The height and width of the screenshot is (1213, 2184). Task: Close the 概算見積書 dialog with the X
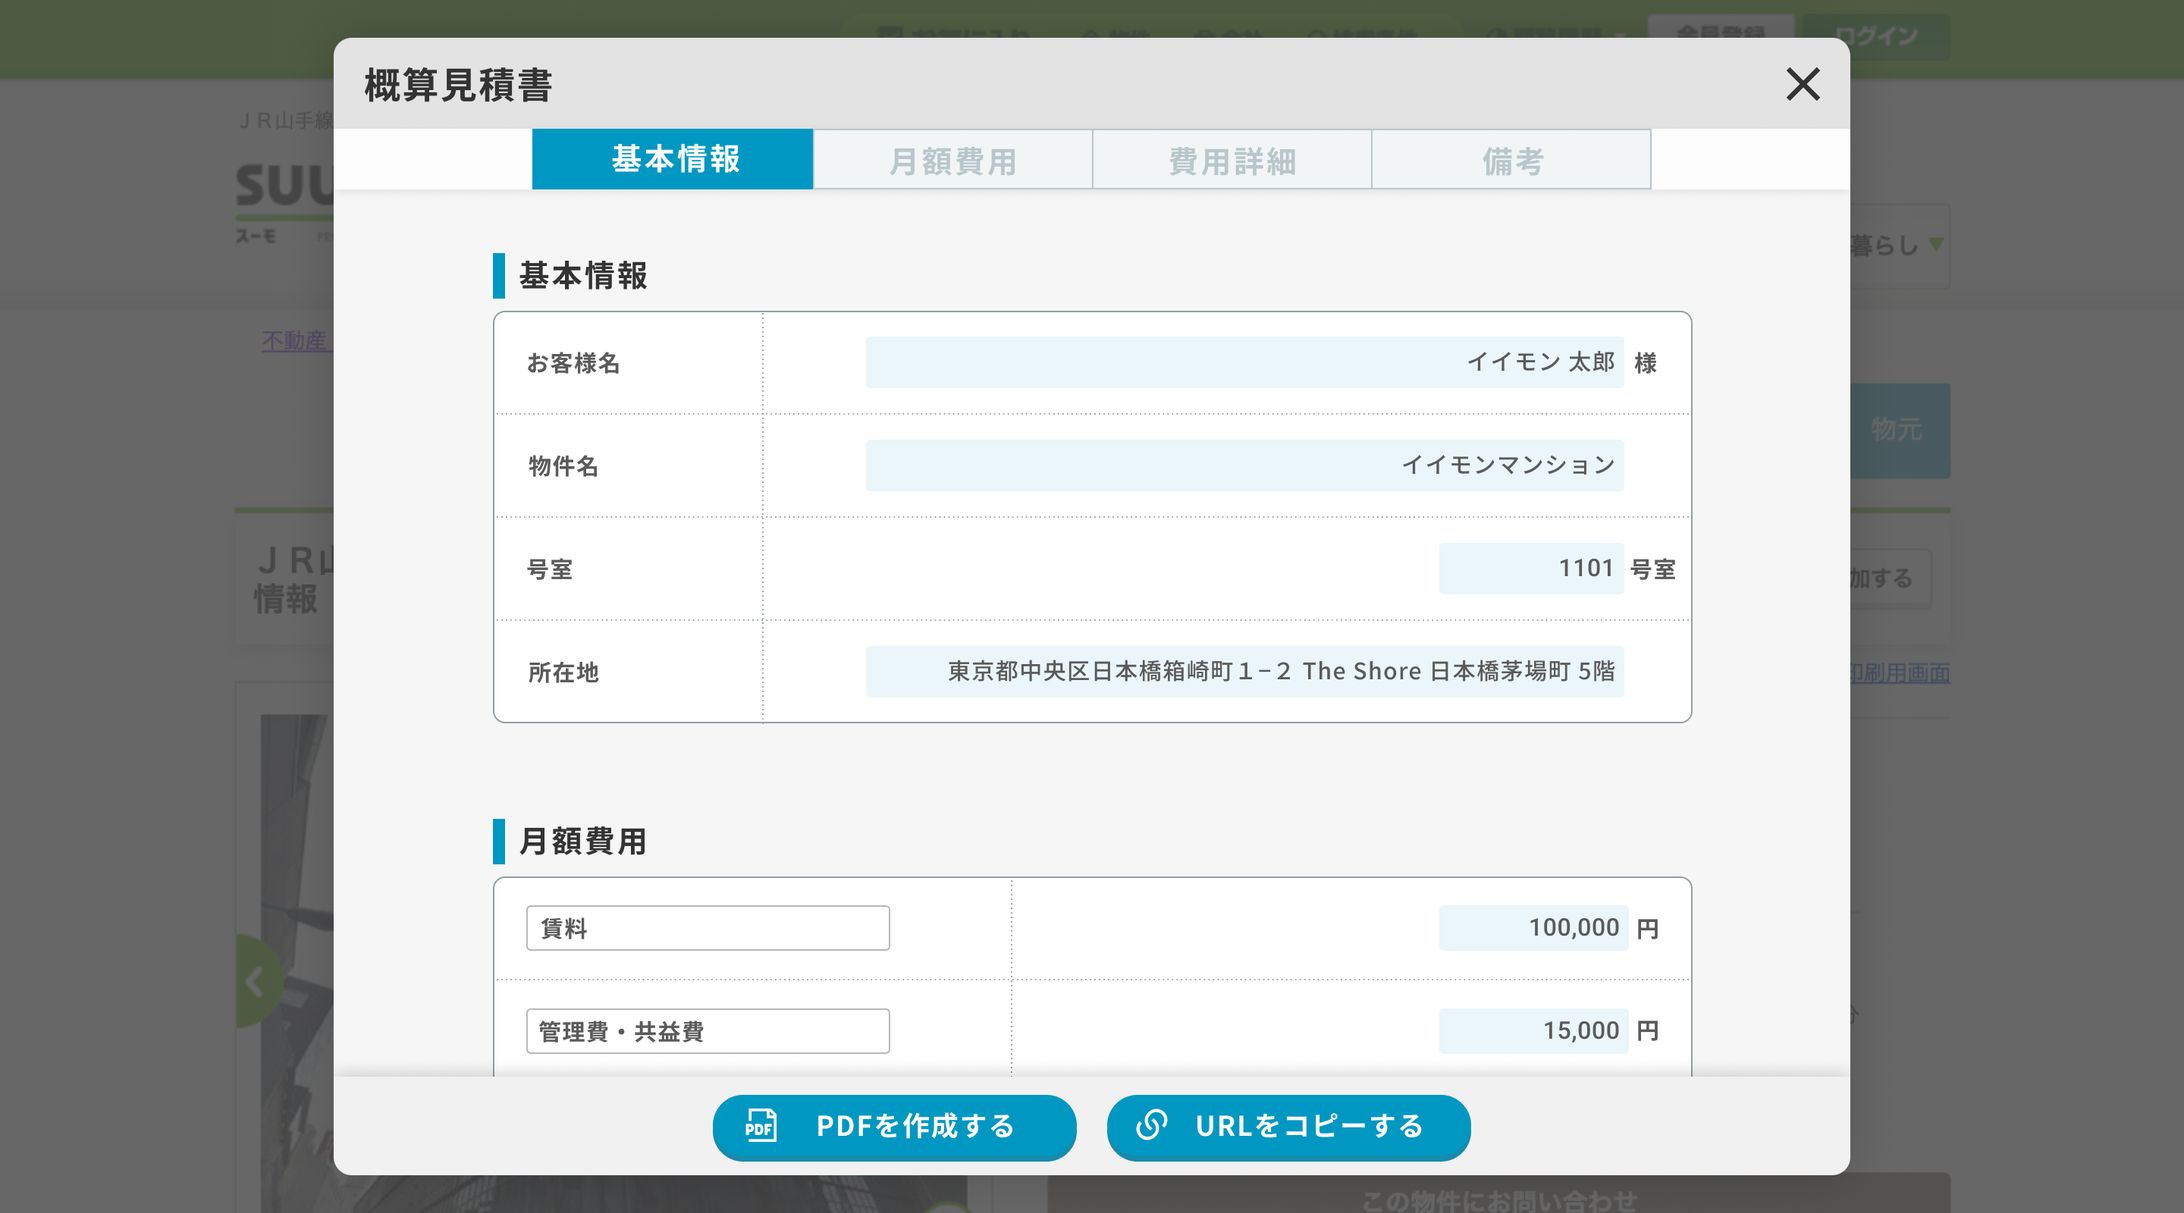[x=1802, y=84]
